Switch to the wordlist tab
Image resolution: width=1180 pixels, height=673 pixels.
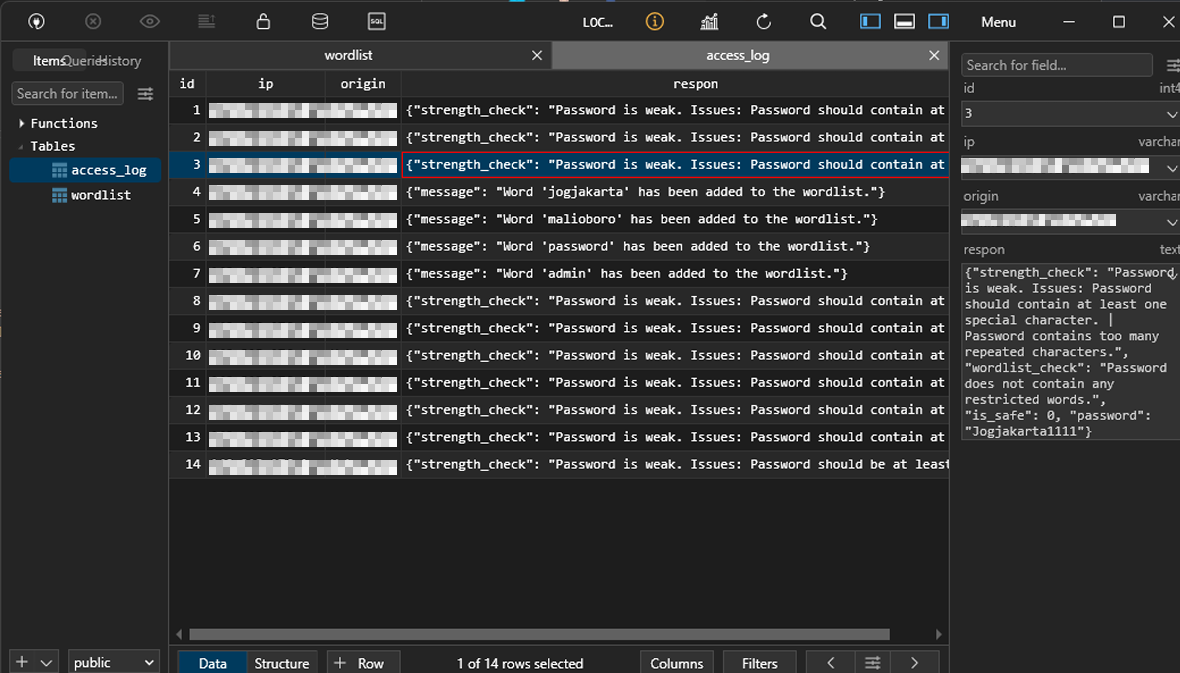pyautogui.click(x=348, y=55)
